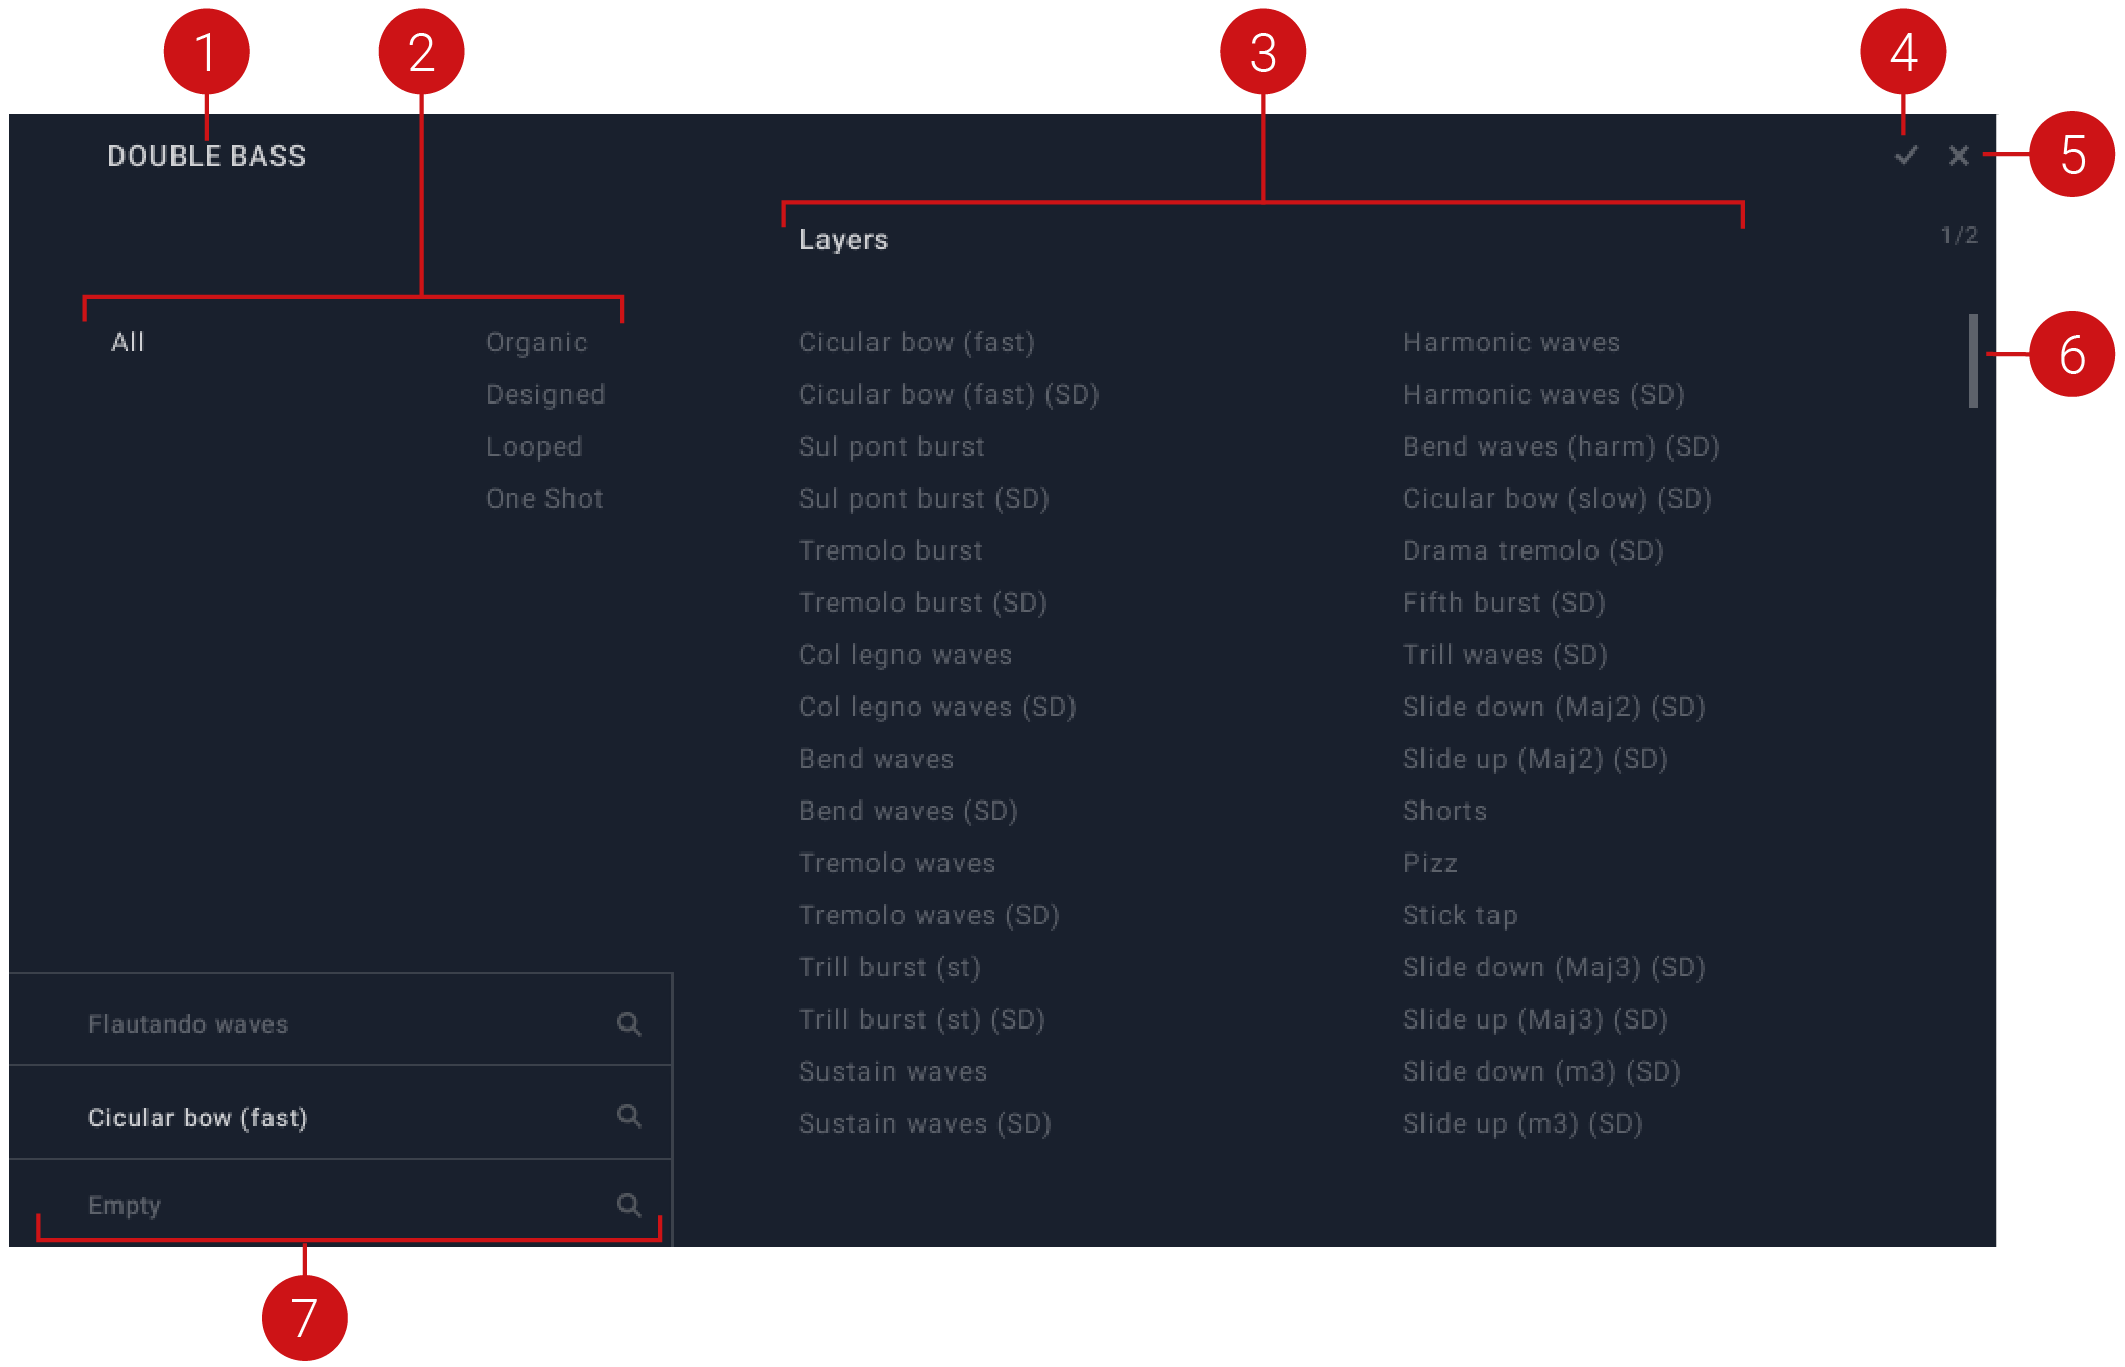Open search for the Empty layer slot

pyautogui.click(x=629, y=1205)
